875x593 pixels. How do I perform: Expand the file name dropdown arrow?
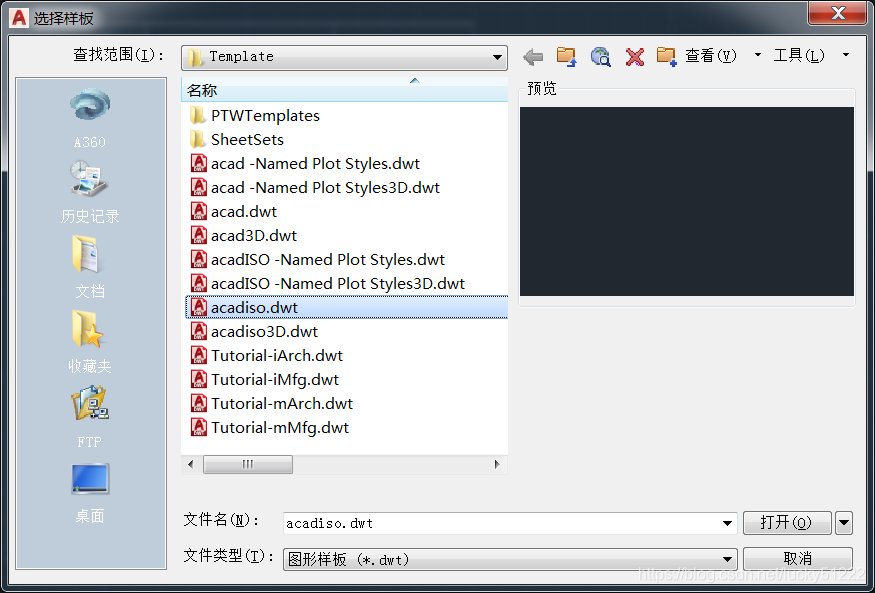coord(727,523)
